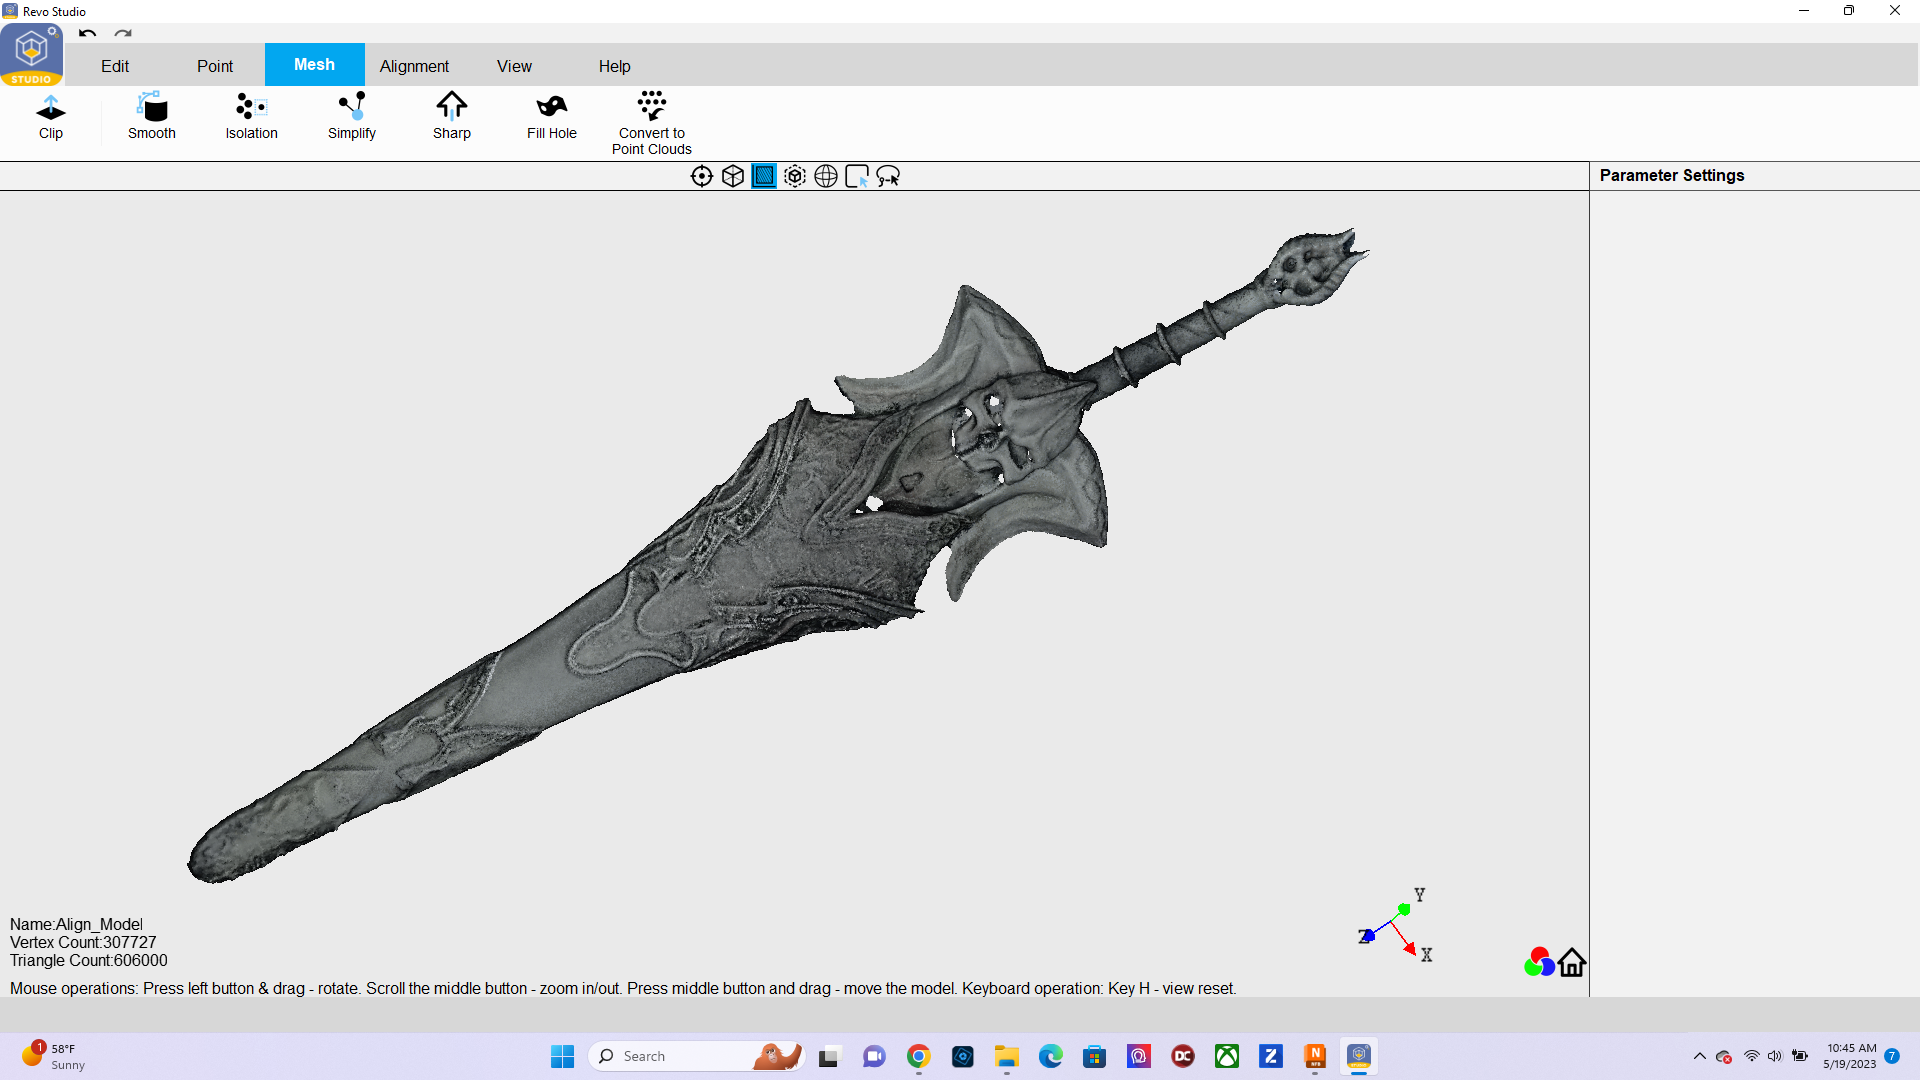Viewport: 1920px width, 1080px height.
Task: Click Convert to Point Clouds
Action: 652,124
